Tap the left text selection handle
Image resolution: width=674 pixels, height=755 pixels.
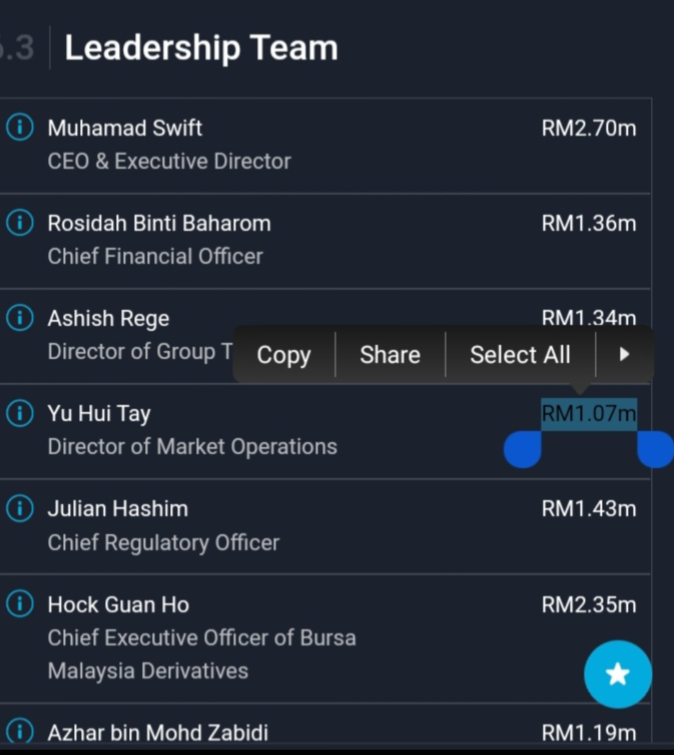[523, 449]
